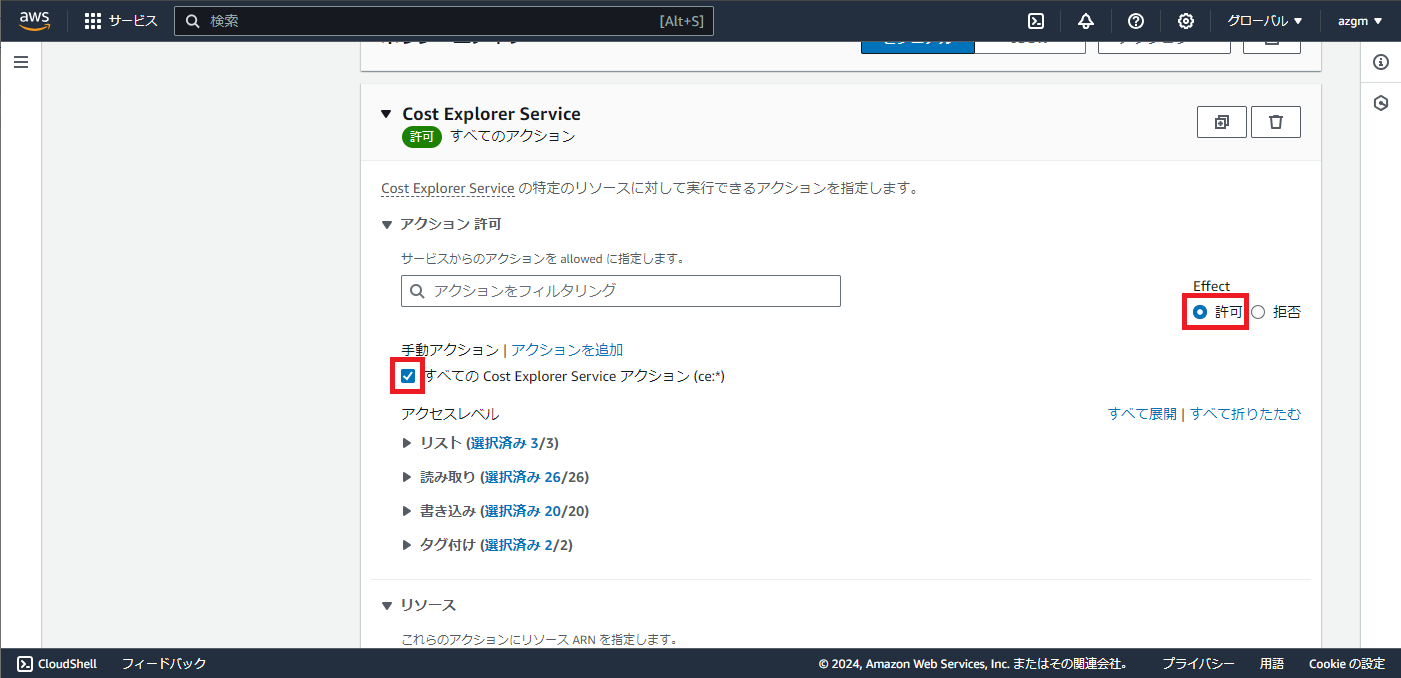Click inside the アクションをフィルタリング field
This screenshot has width=1401, height=678.
point(620,291)
